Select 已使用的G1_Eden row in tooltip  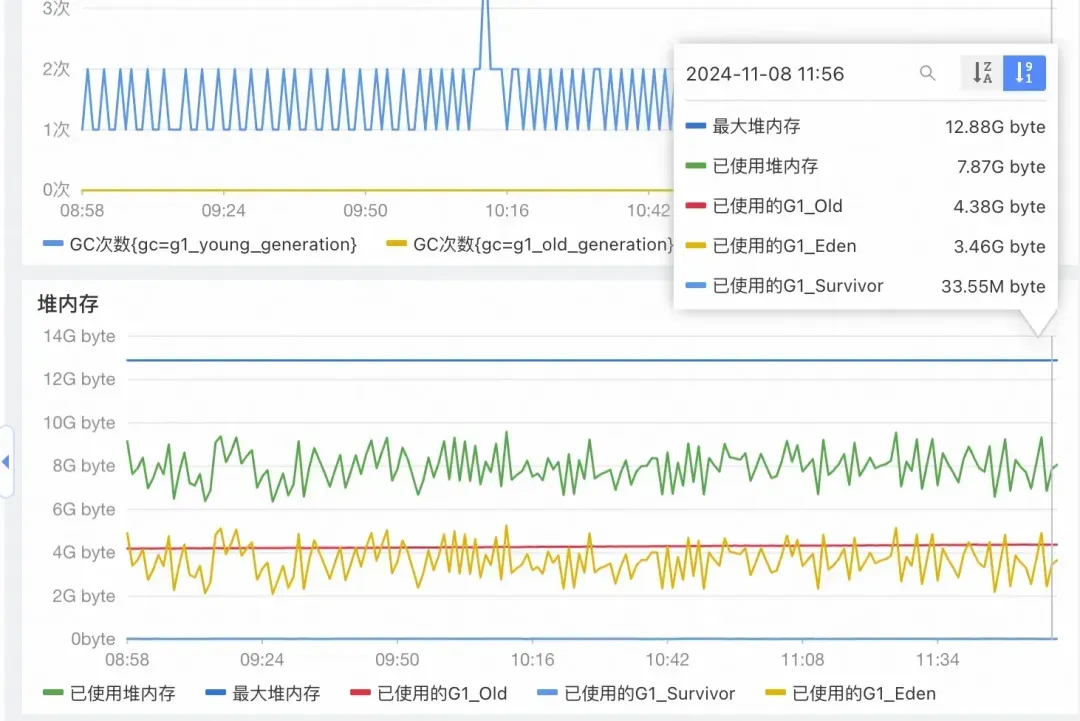click(866, 247)
